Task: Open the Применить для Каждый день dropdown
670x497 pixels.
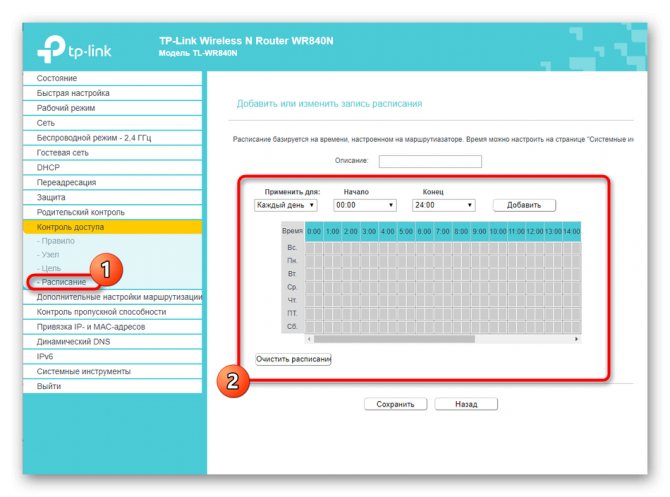Action: click(285, 205)
